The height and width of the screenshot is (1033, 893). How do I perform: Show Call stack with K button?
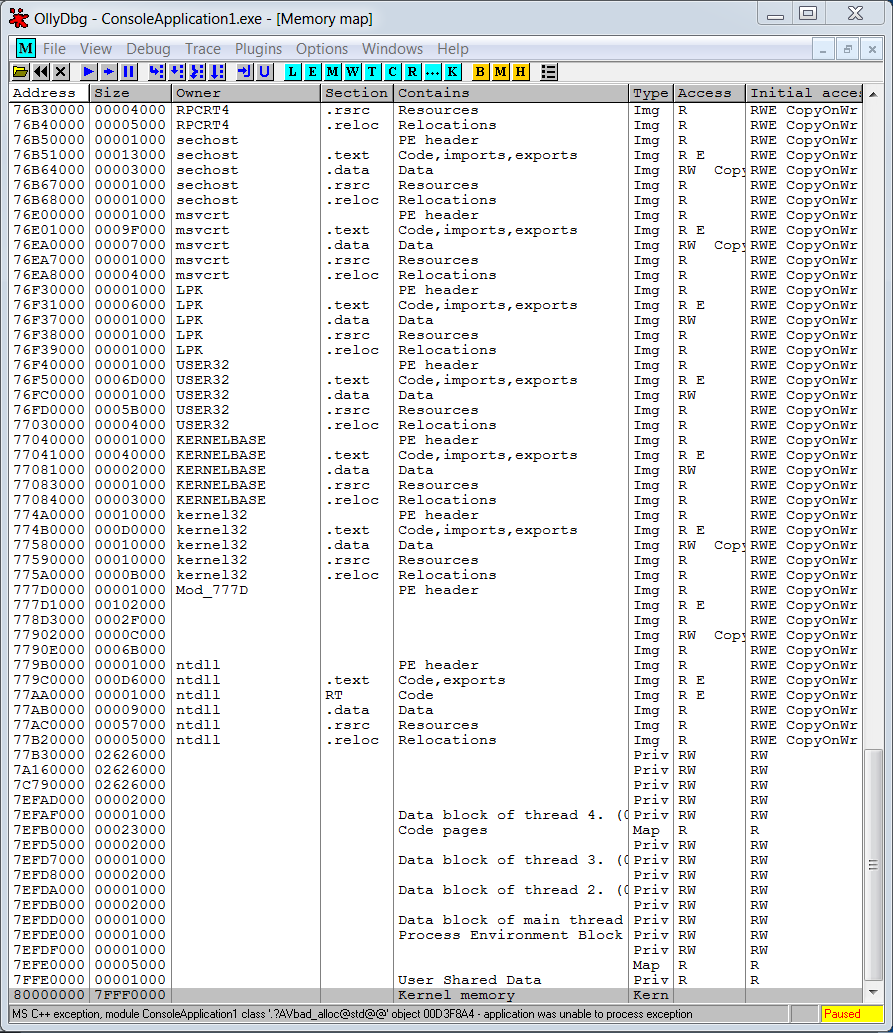point(453,72)
